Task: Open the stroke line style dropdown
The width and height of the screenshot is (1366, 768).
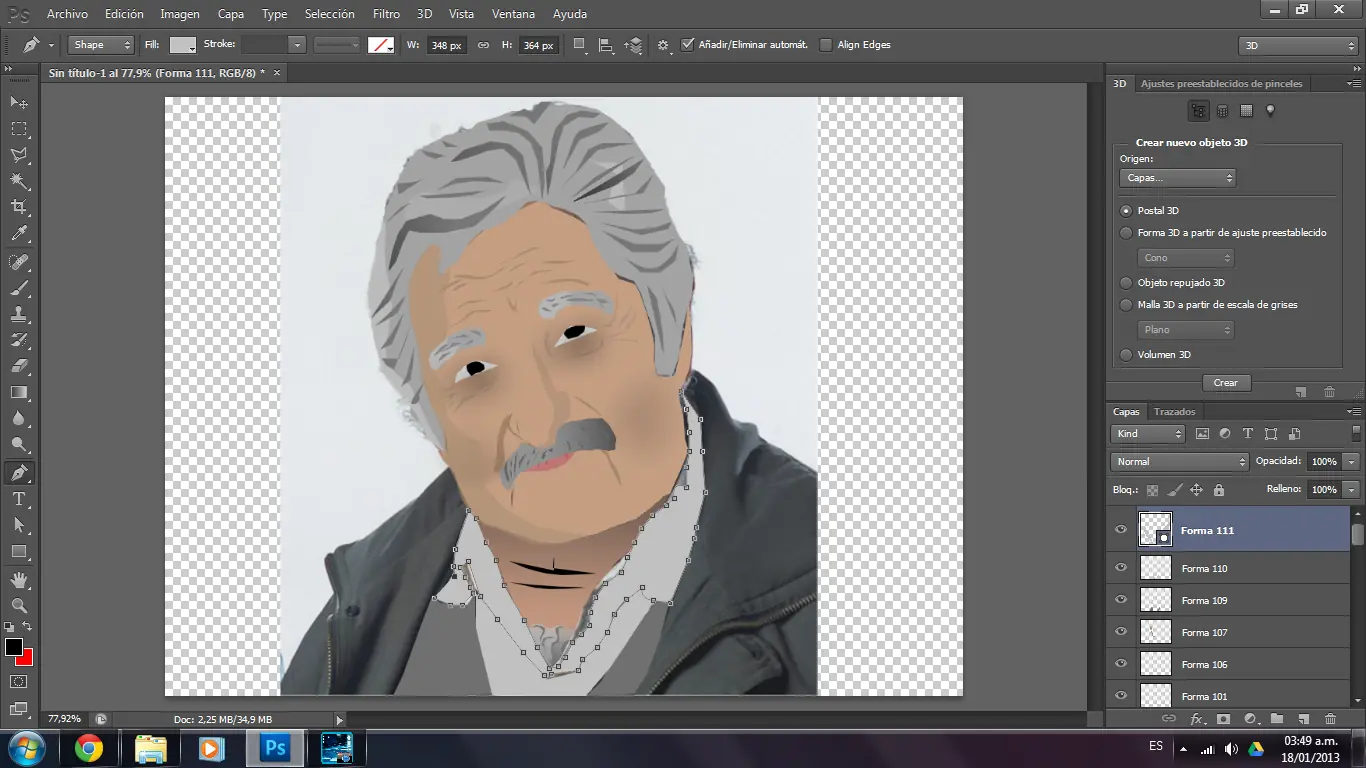Action: 337,45
